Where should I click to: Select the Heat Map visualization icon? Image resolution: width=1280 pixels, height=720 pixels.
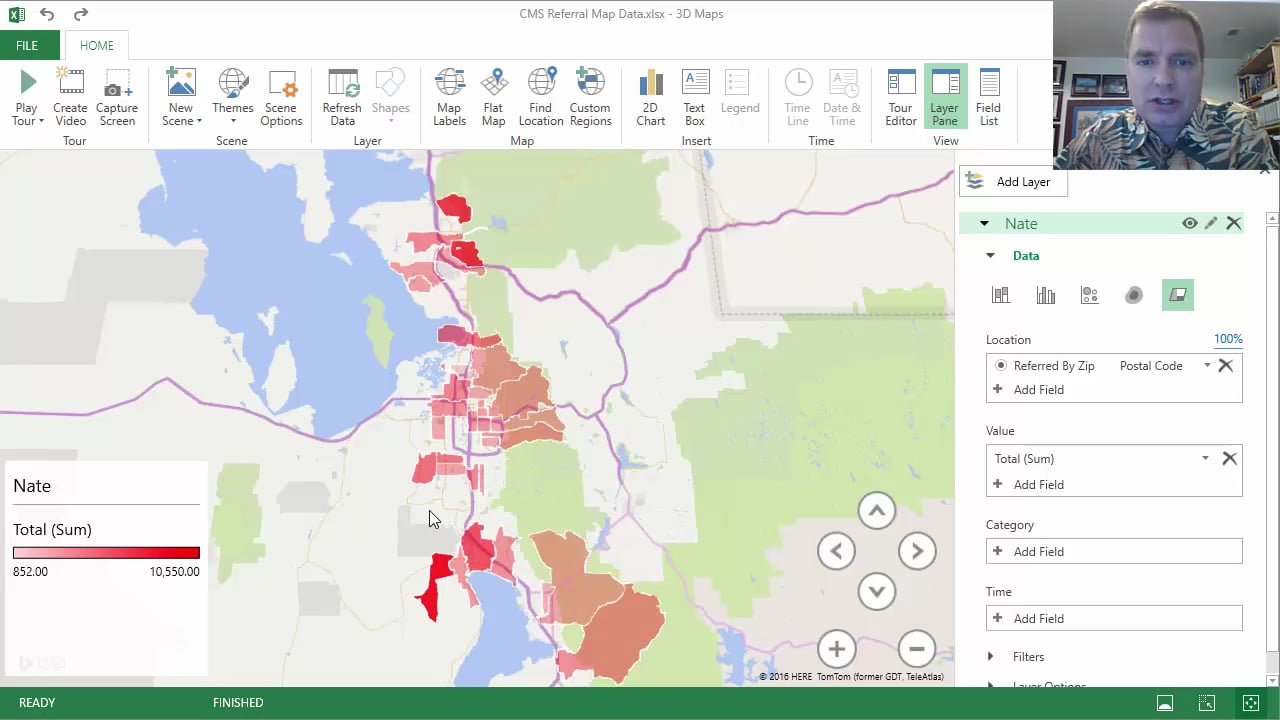tap(1133, 295)
